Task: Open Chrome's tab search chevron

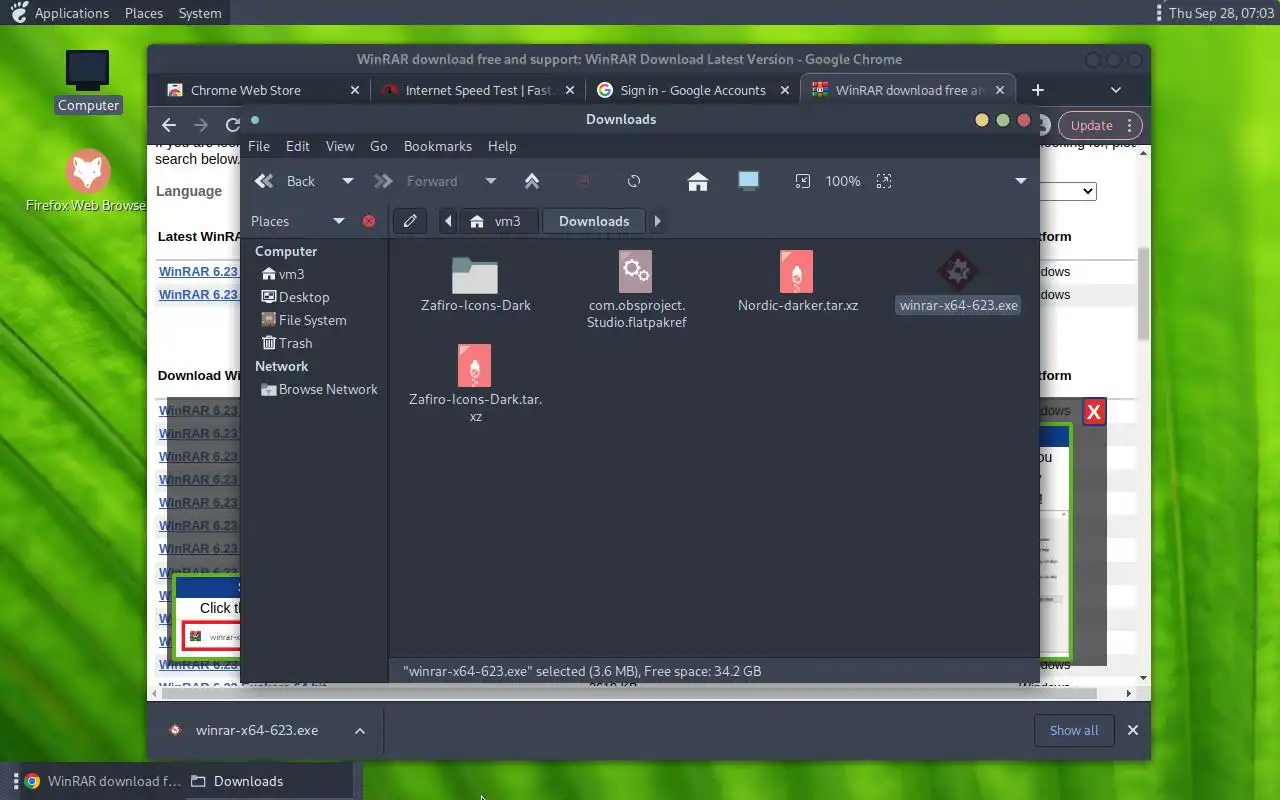Action: pos(1116,90)
